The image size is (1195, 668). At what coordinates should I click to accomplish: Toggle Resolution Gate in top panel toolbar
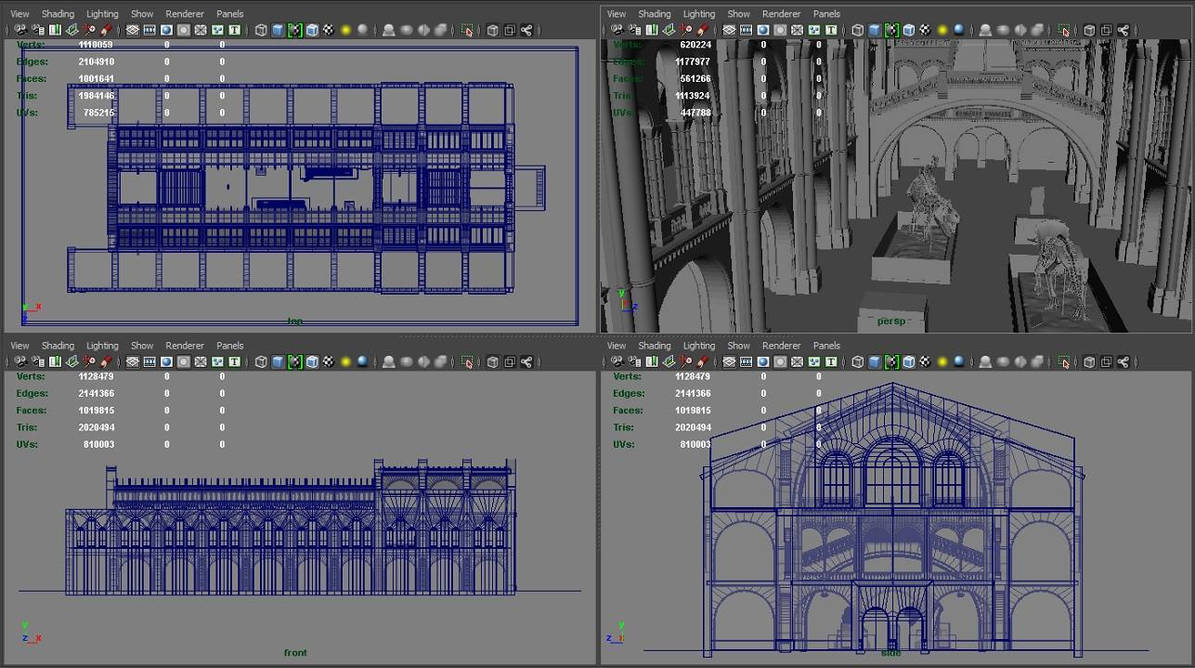click(166, 30)
